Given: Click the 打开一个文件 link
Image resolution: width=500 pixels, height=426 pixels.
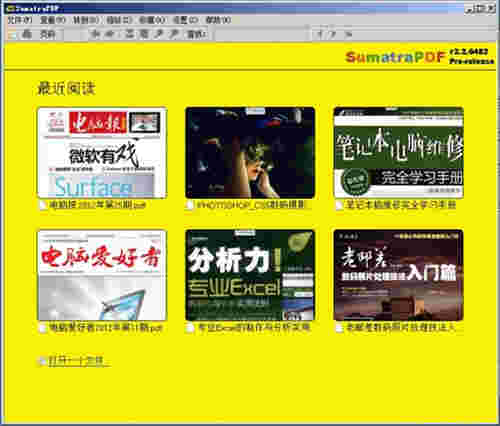Looking at the screenshot, I should pos(78,361).
